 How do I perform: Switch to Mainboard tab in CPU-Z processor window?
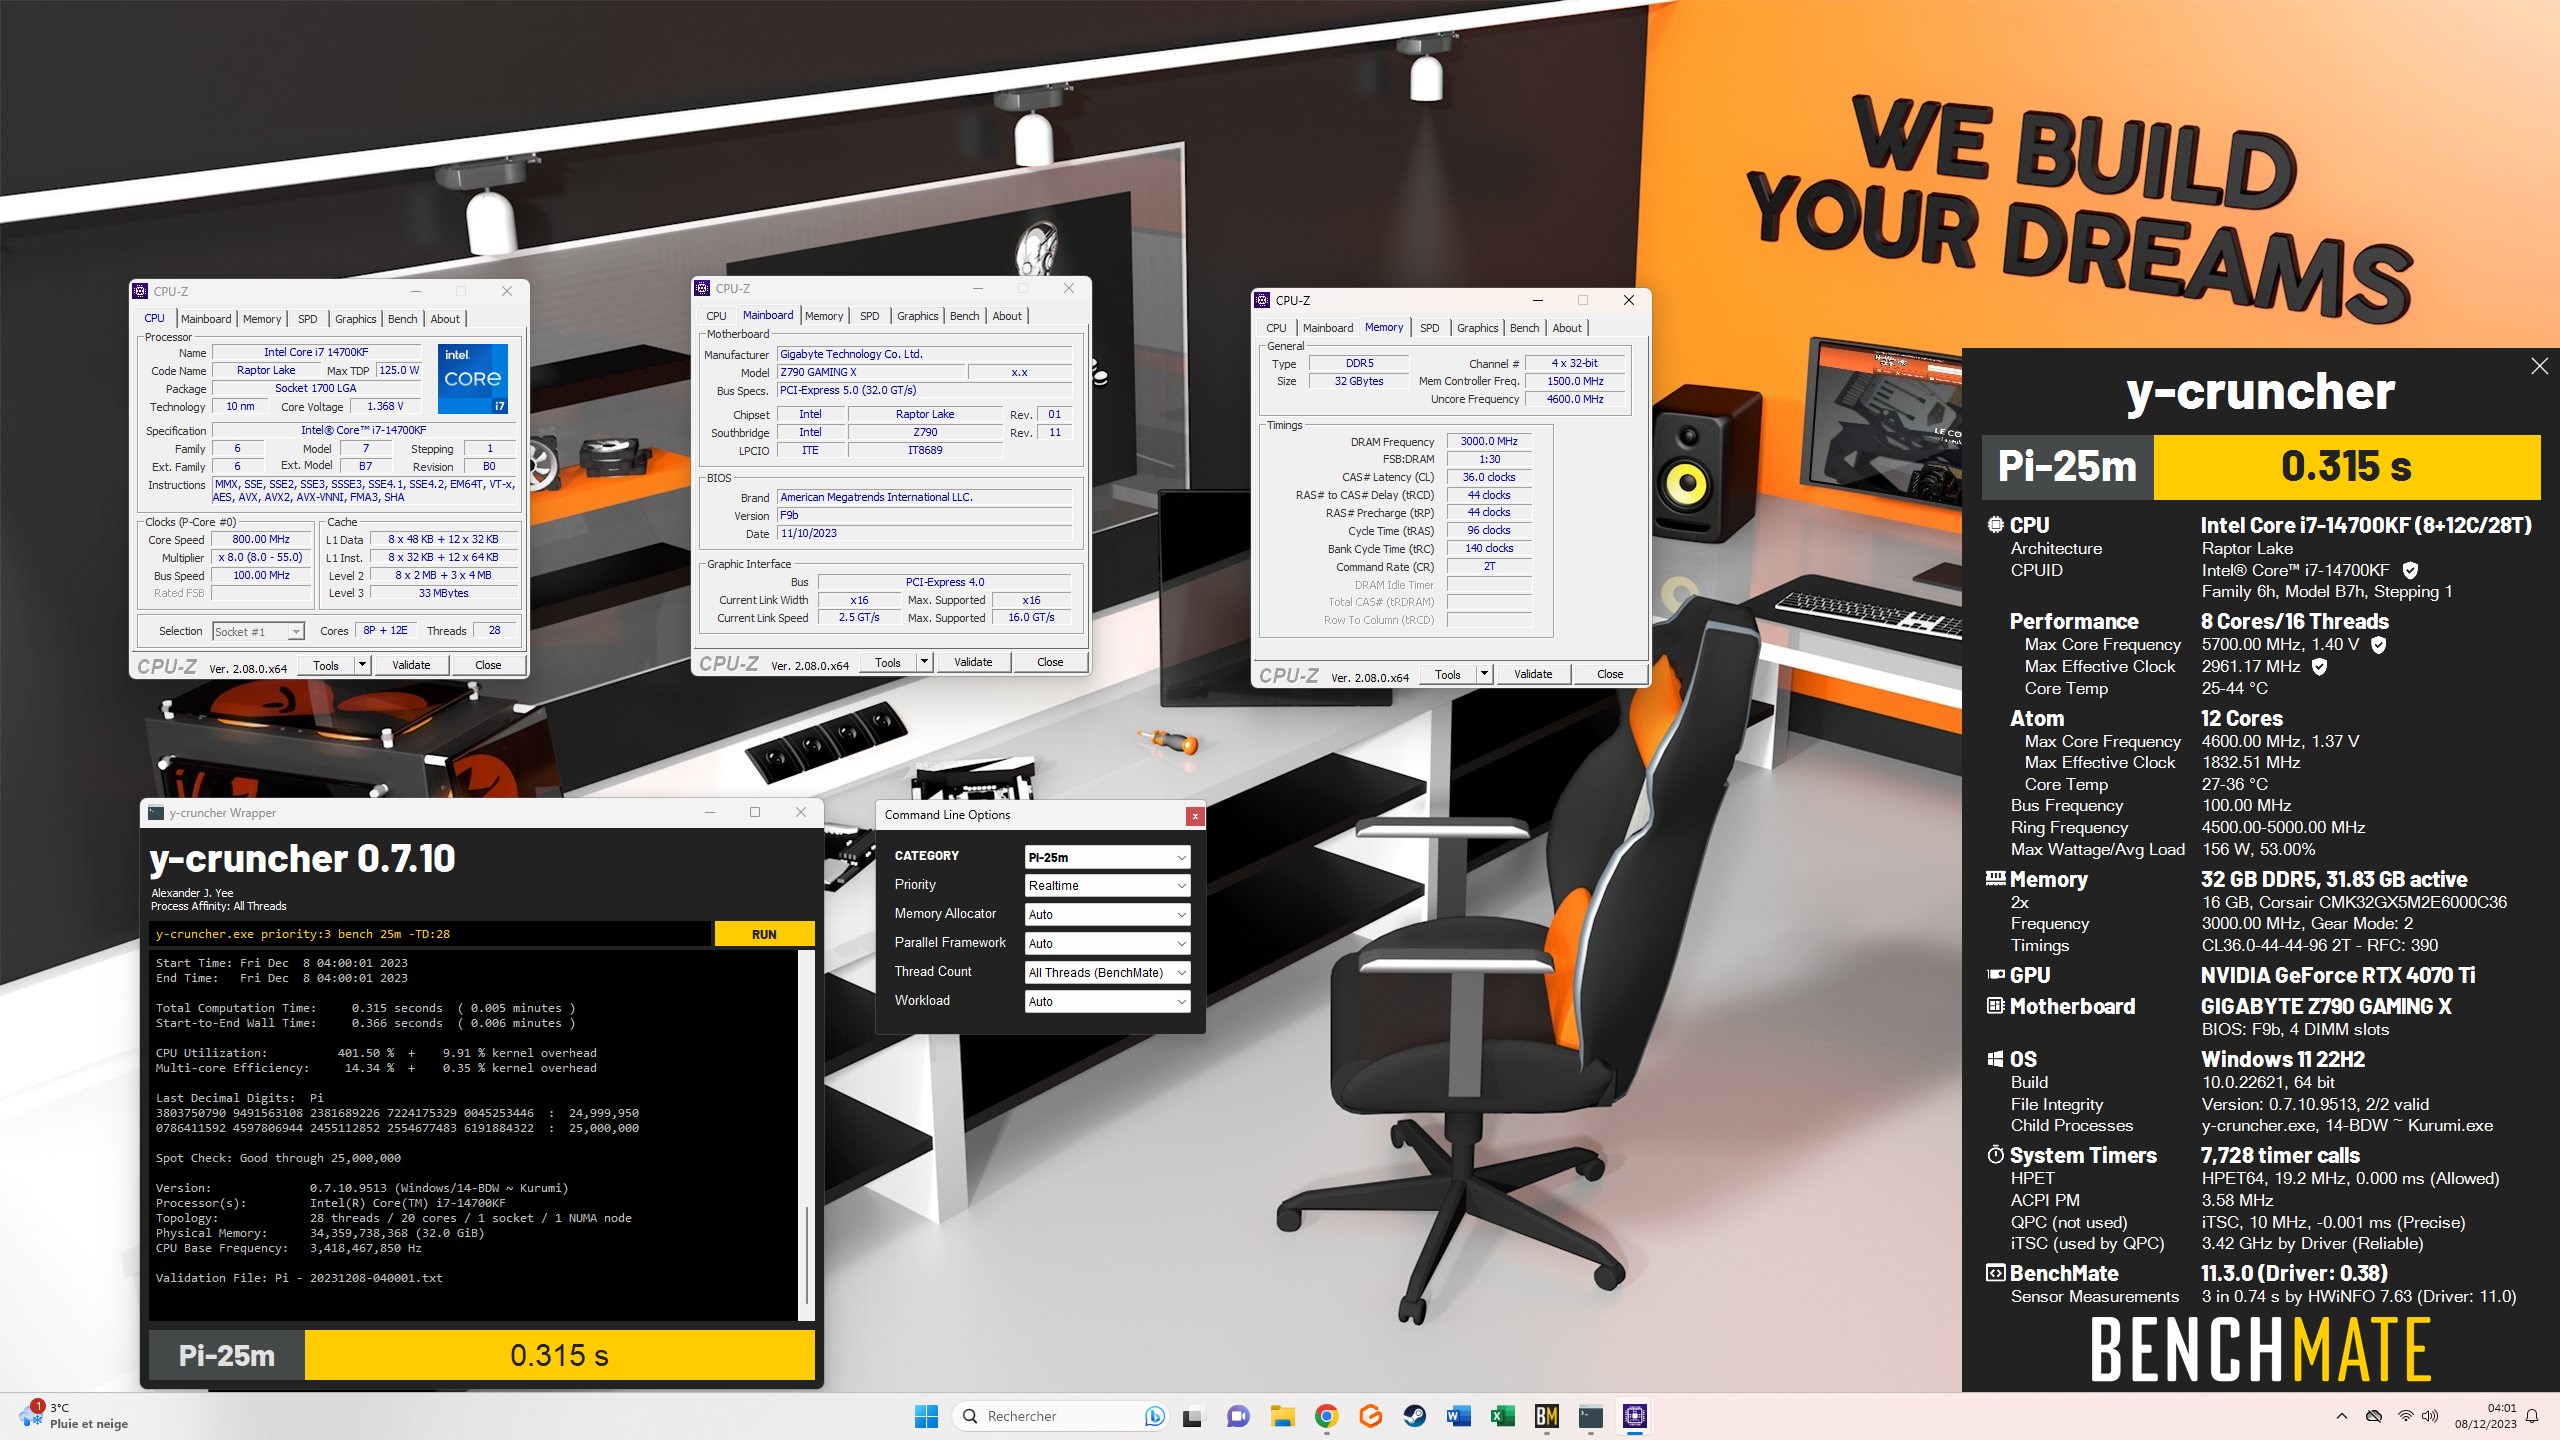pyautogui.click(x=206, y=319)
